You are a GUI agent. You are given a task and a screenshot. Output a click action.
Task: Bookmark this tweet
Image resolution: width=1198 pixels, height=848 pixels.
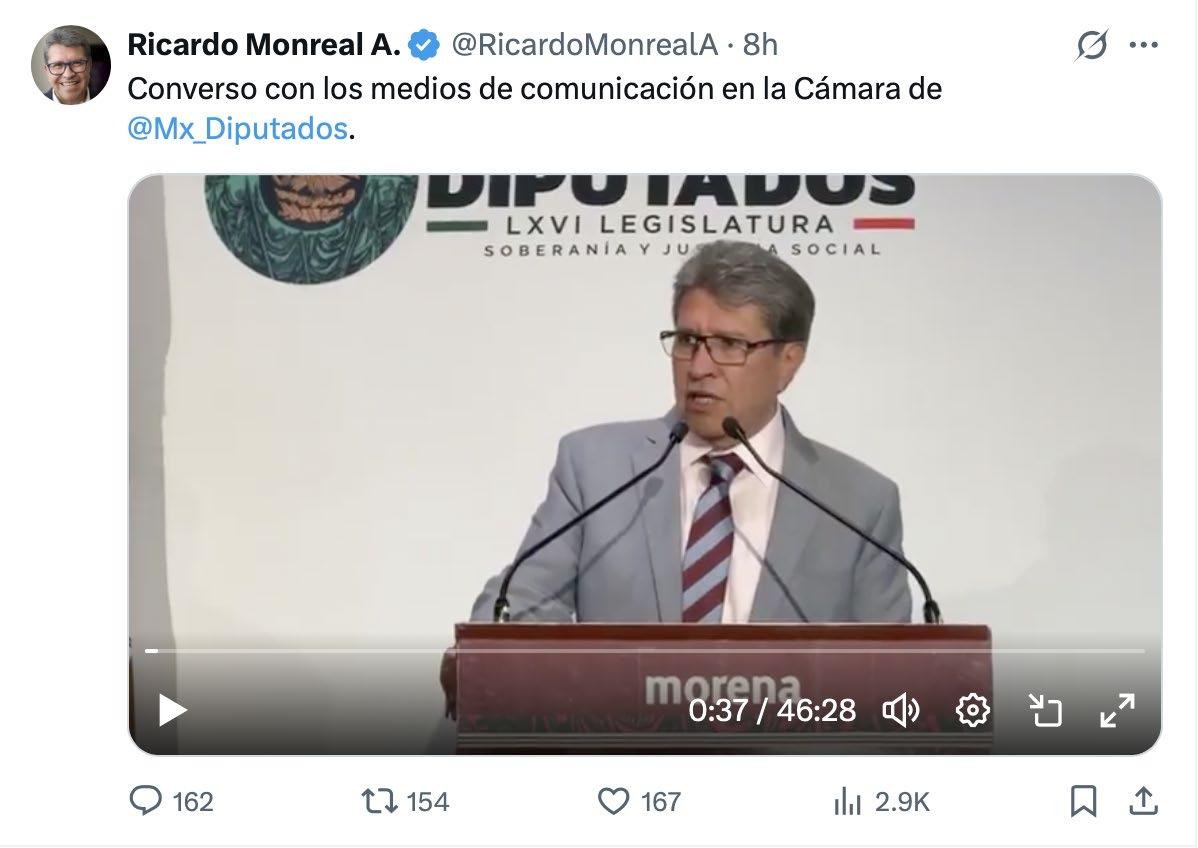(1083, 801)
